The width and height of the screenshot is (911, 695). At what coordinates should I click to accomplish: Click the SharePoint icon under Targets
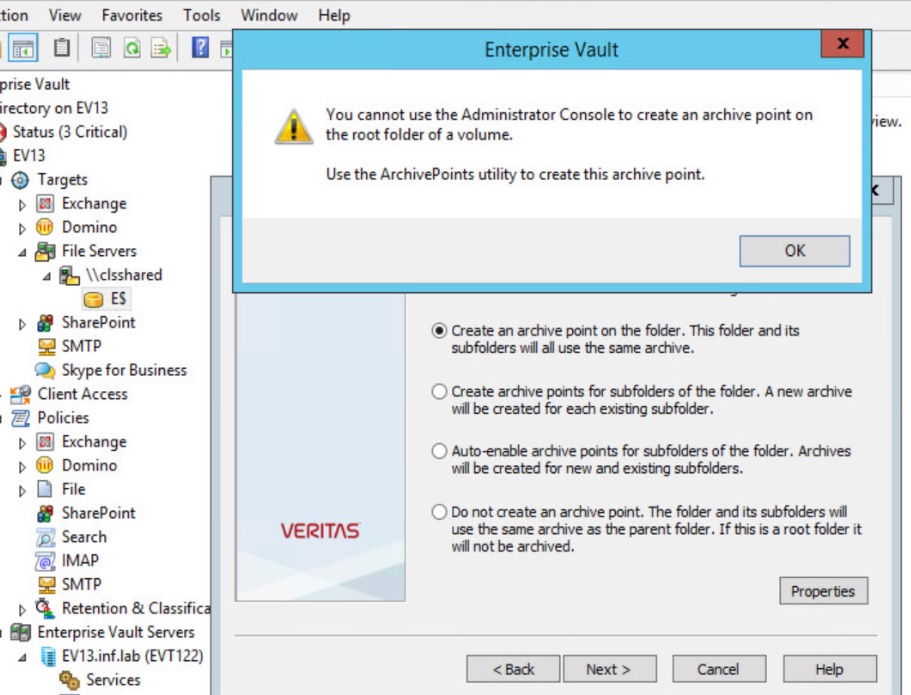[45, 323]
